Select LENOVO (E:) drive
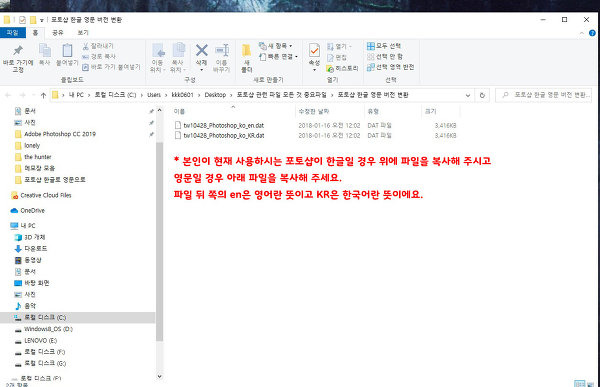Image resolution: width=600 pixels, height=387 pixels. pos(35,340)
